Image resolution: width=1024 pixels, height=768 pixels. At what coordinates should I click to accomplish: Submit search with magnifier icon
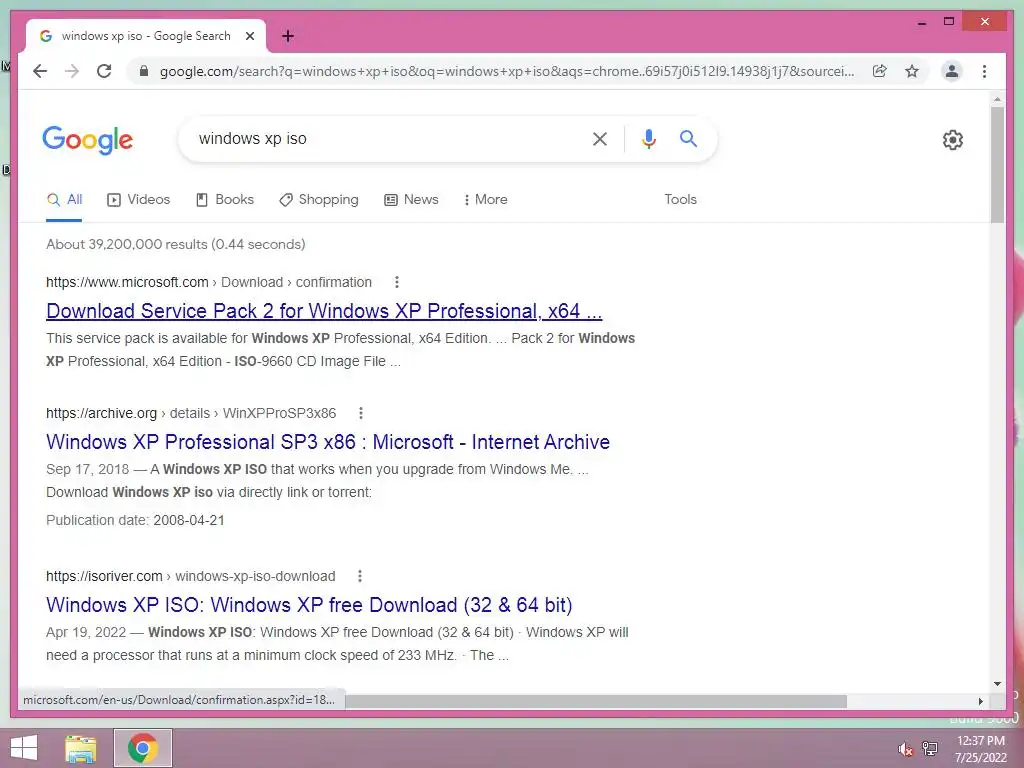click(688, 138)
